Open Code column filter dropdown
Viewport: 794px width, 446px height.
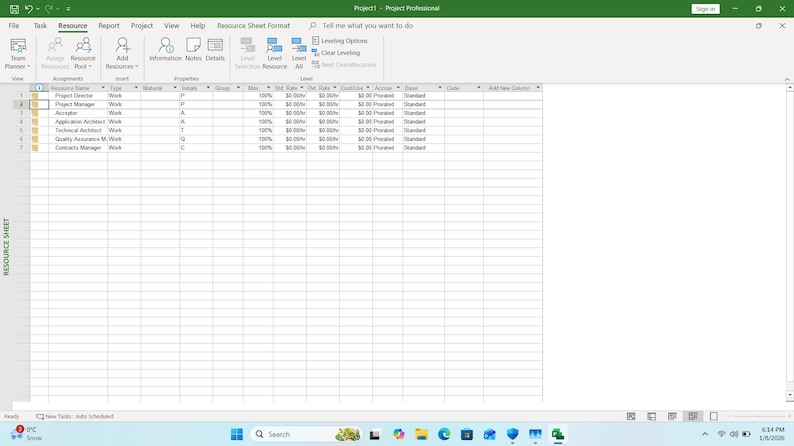point(479,88)
